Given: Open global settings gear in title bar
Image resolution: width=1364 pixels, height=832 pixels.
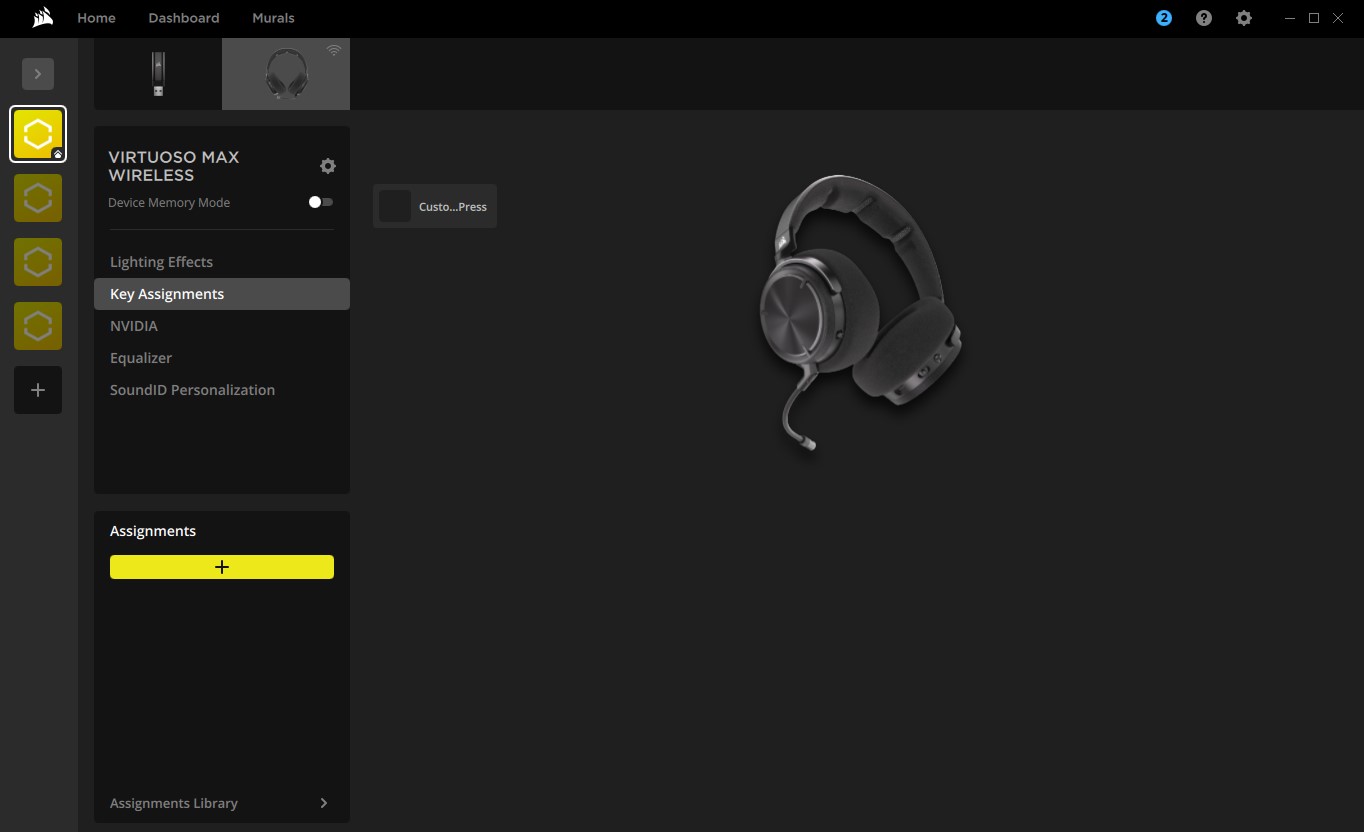Looking at the screenshot, I should pos(1244,18).
